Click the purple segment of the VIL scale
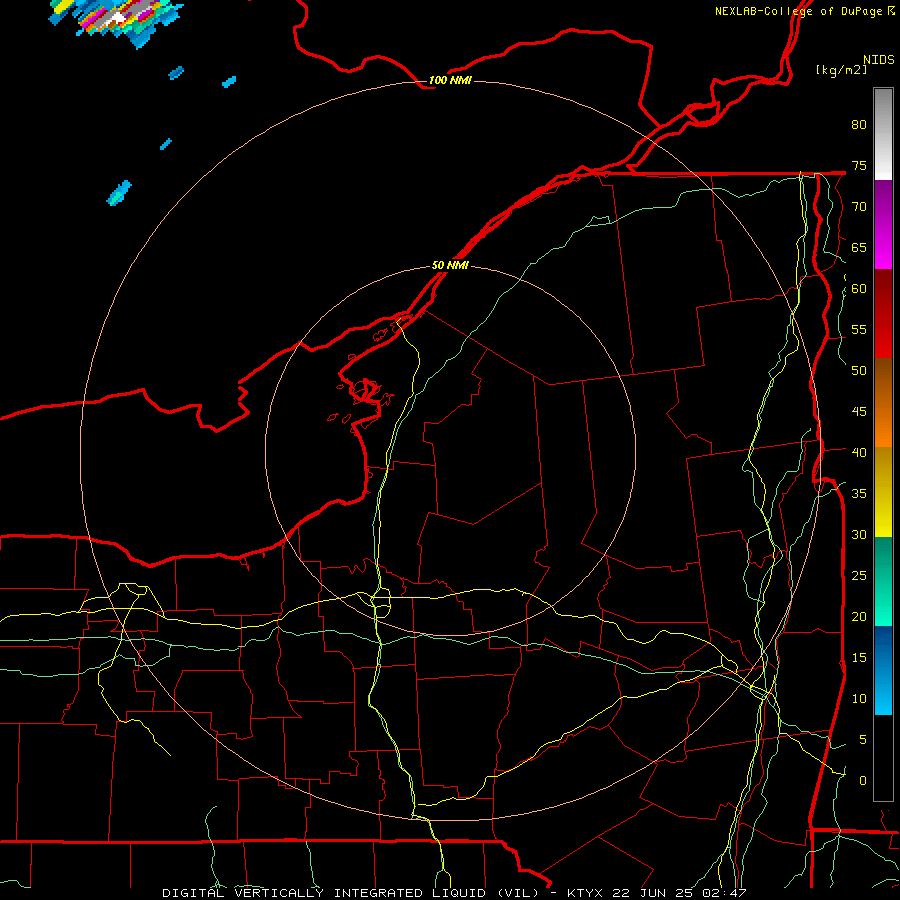Image resolution: width=900 pixels, height=900 pixels. (x=883, y=201)
